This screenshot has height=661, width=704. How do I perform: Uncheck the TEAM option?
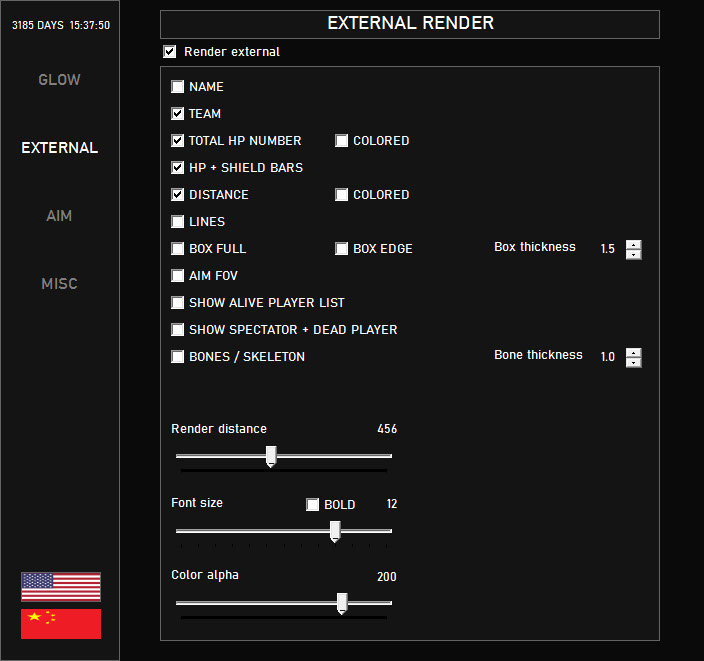178,114
